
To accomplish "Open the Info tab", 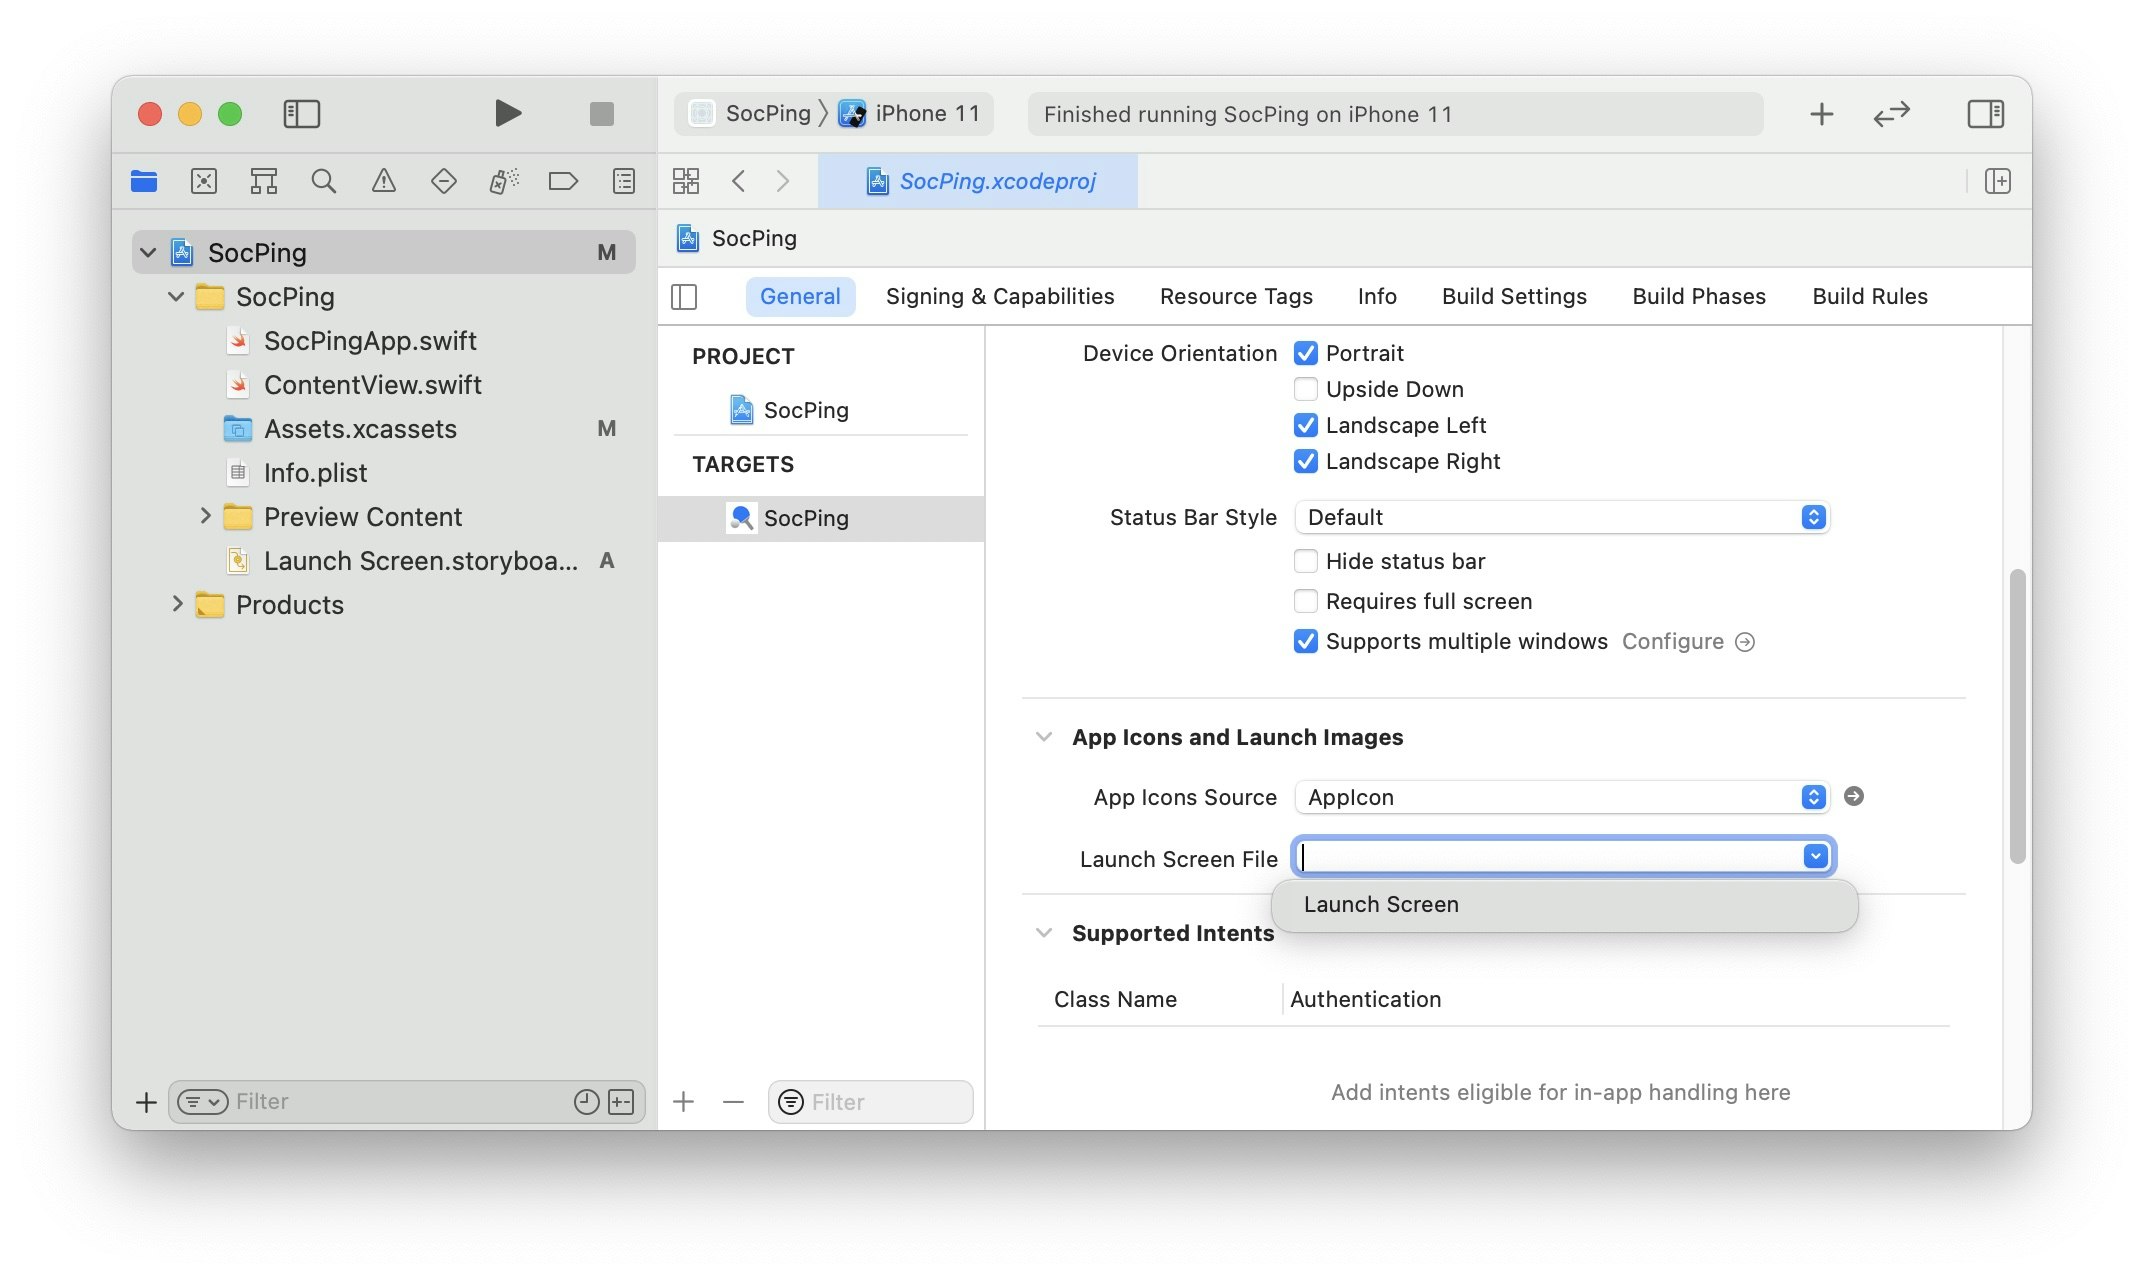I will tap(1377, 297).
